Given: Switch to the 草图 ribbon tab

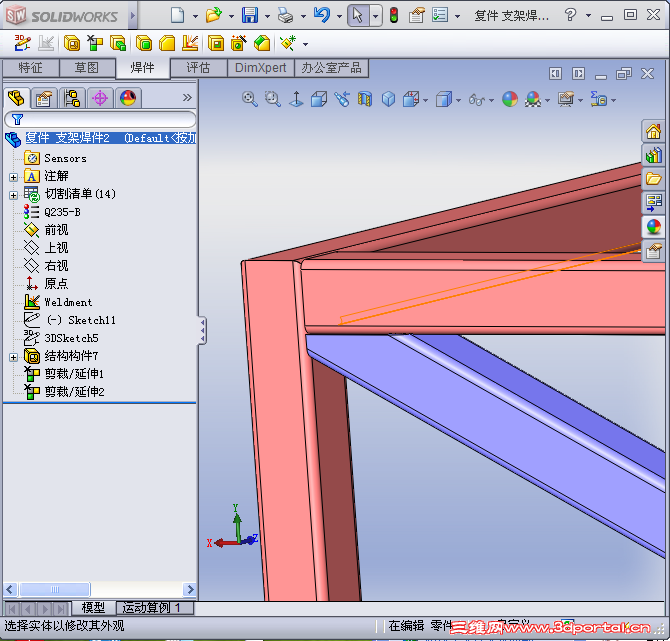Looking at the screenshot, I should [87, 68].
